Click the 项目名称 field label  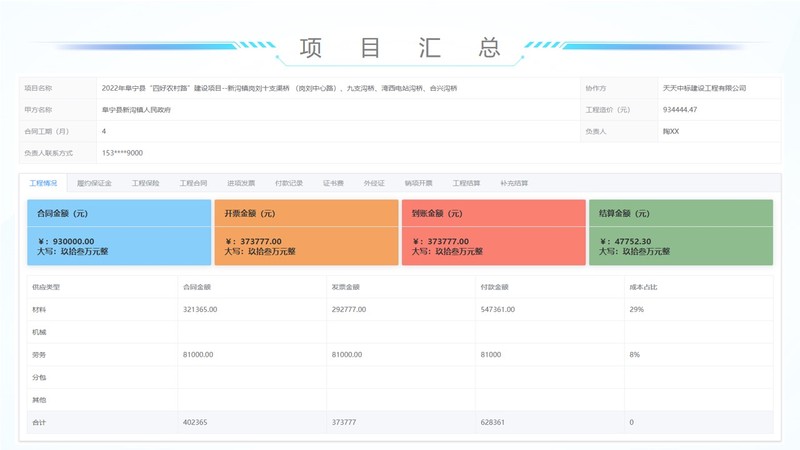coord(38,88)
